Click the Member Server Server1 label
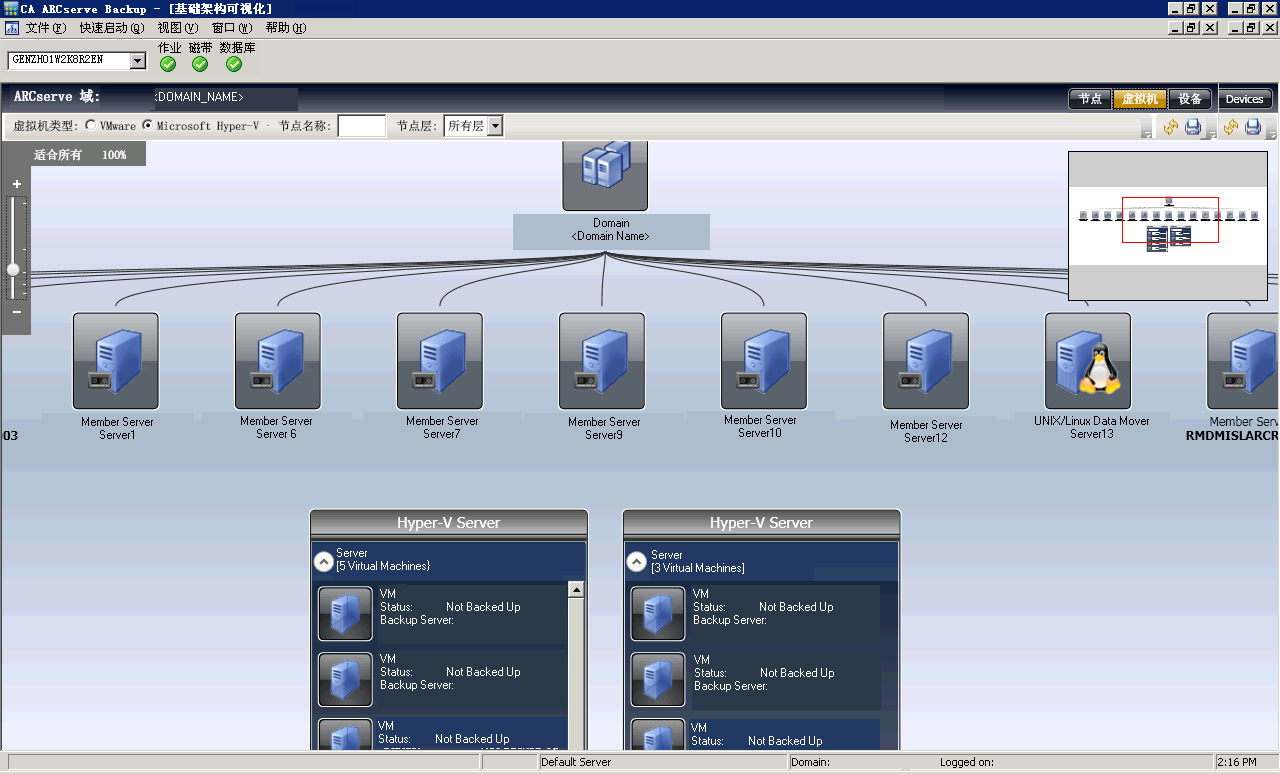This screenshot has height=774, width=1280. tap(117, 428)
